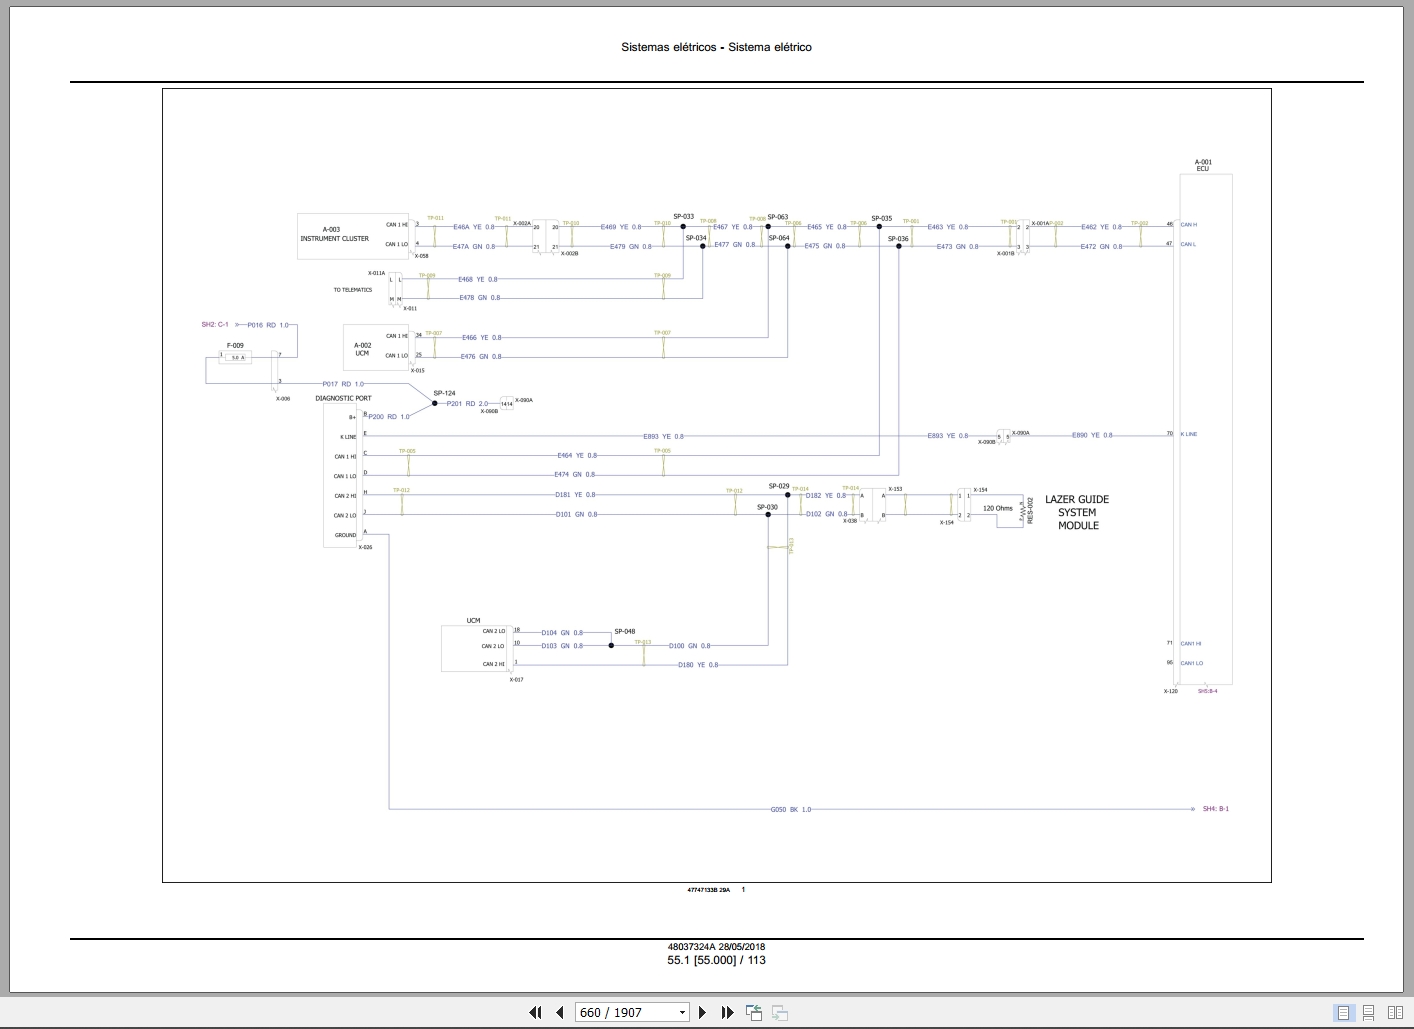The width and height of the screenshot is (1414, 1029).
Task: Open the page number dropdown arrow
Action: (x=683, y=1012)
